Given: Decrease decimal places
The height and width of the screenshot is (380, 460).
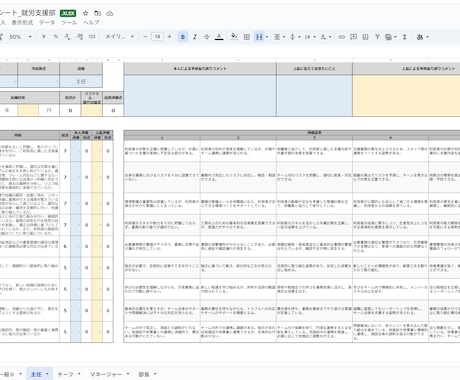Looking at the screenshot, I should [67, 37].
